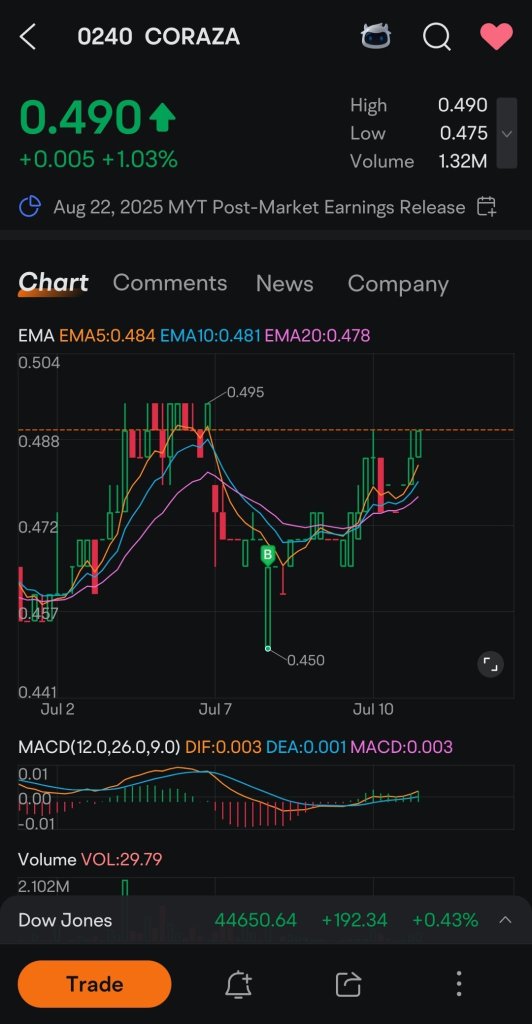Open the search magnifier icon
Image resolution: width=532 pixels, height=1024 pixels.
tap(437, 37)
